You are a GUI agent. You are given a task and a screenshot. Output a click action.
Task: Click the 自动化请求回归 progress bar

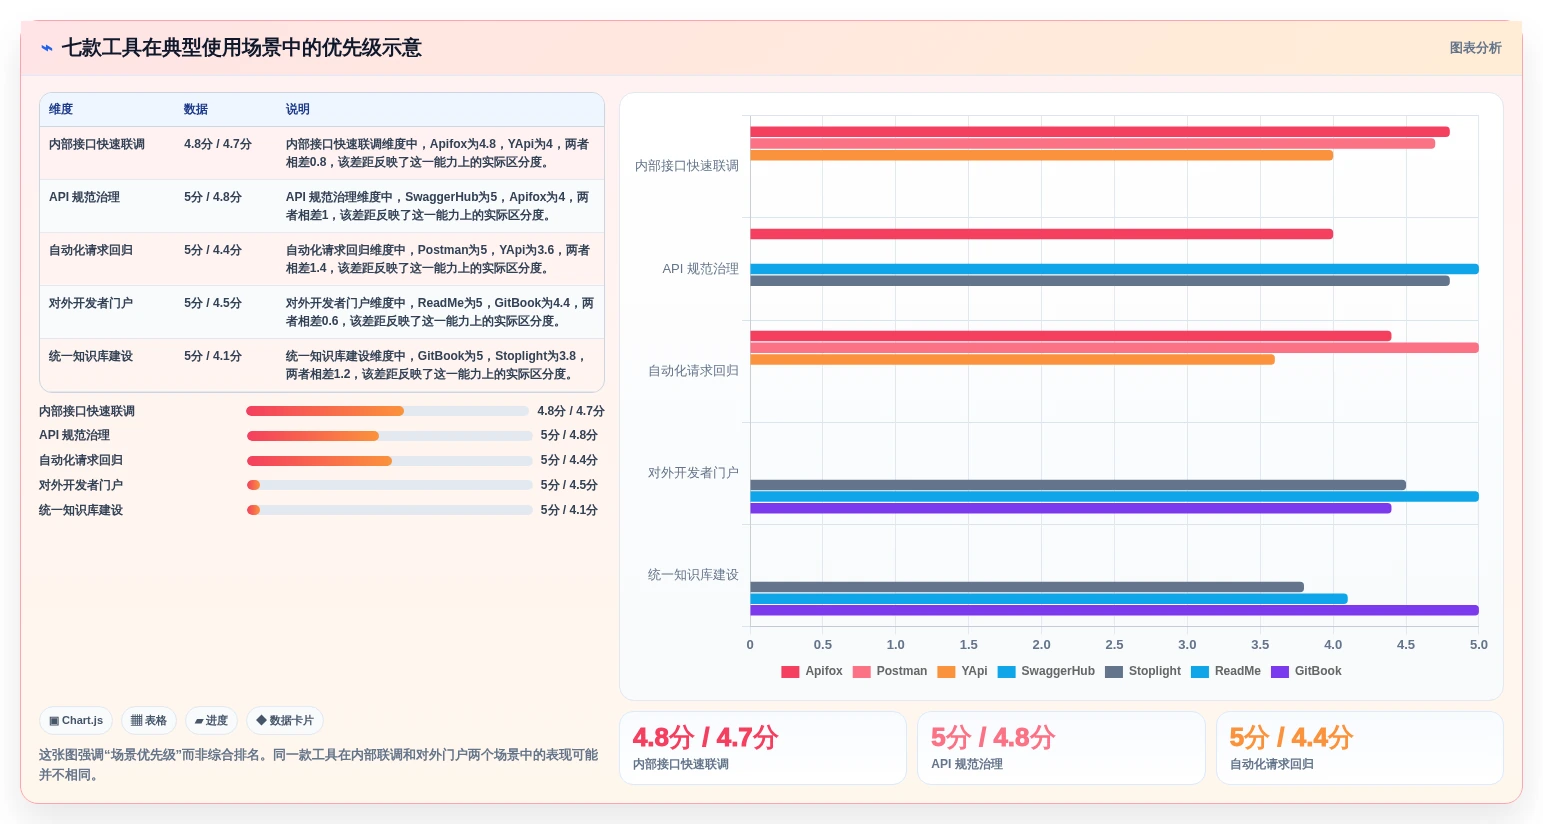point(389,461)
